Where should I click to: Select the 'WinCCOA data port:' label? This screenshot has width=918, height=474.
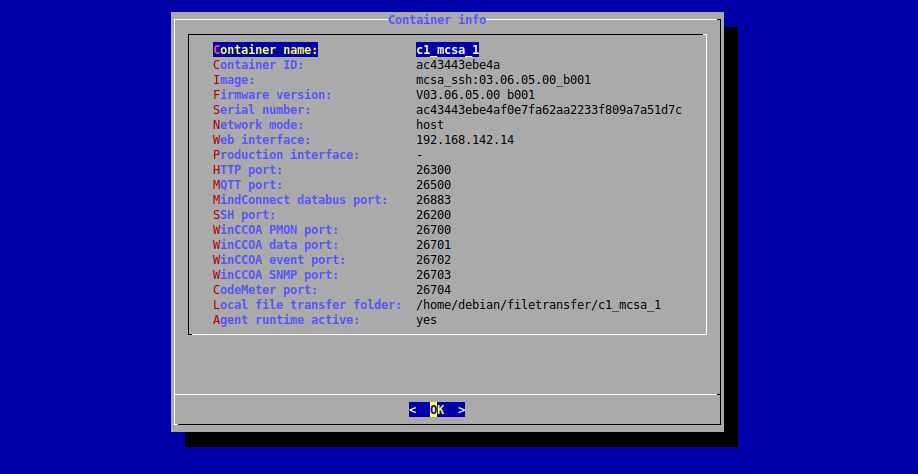coord(276,245)
